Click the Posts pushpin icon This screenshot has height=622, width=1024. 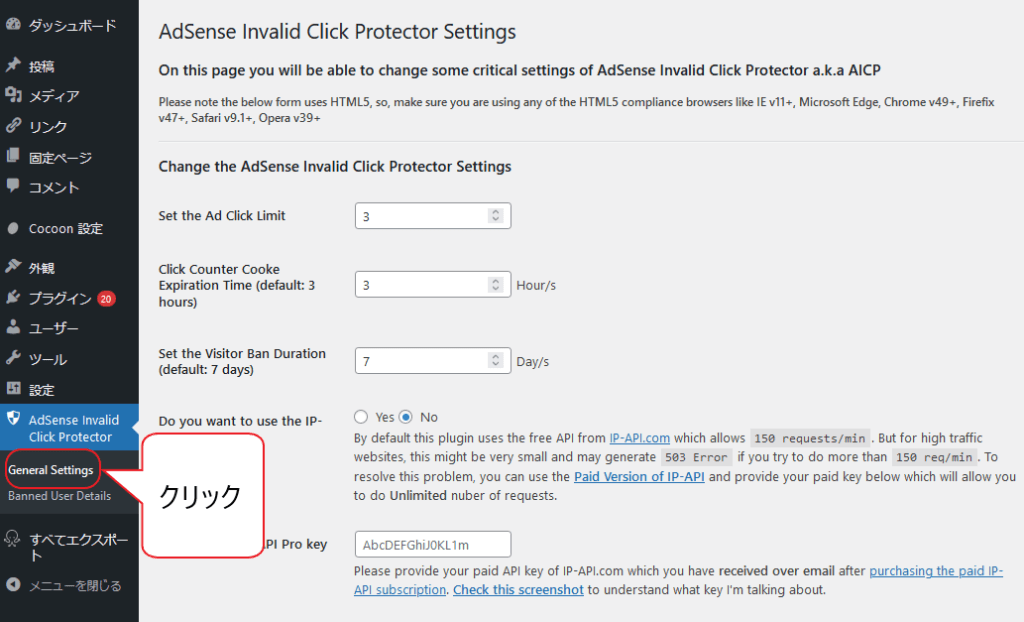(x=13, y=66)
